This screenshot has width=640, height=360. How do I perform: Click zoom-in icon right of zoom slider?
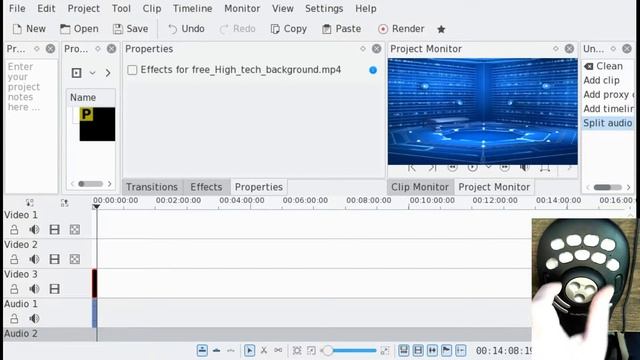[x=384, y=351]
